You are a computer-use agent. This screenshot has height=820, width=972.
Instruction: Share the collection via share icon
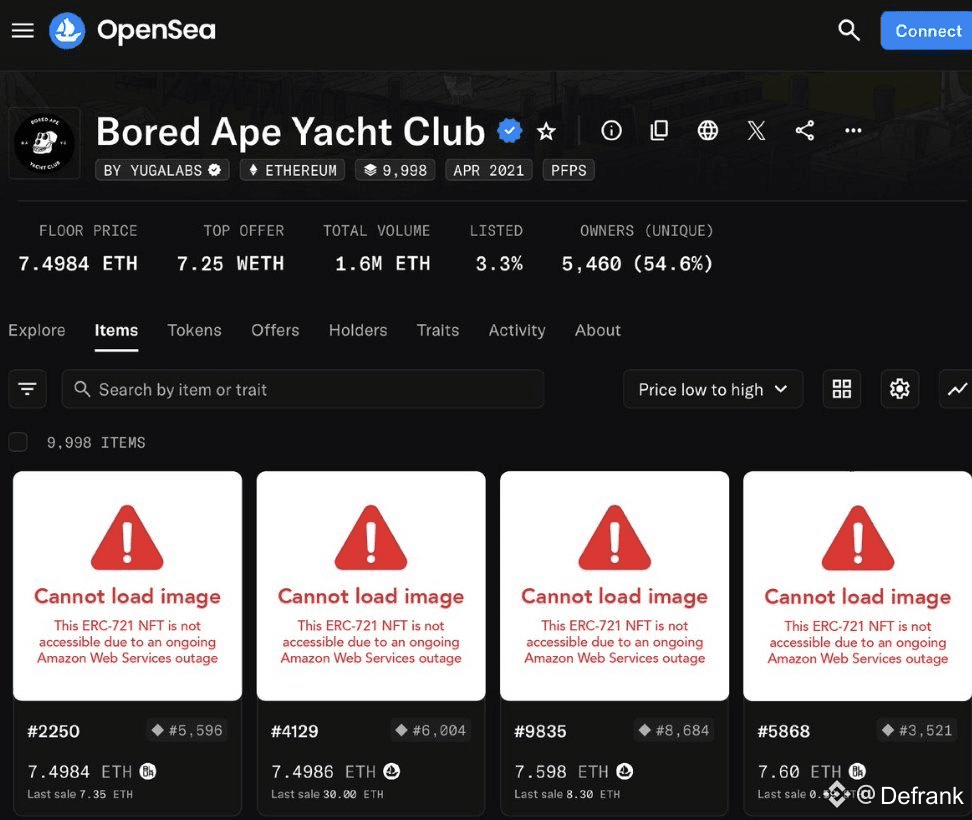point(805,130)
